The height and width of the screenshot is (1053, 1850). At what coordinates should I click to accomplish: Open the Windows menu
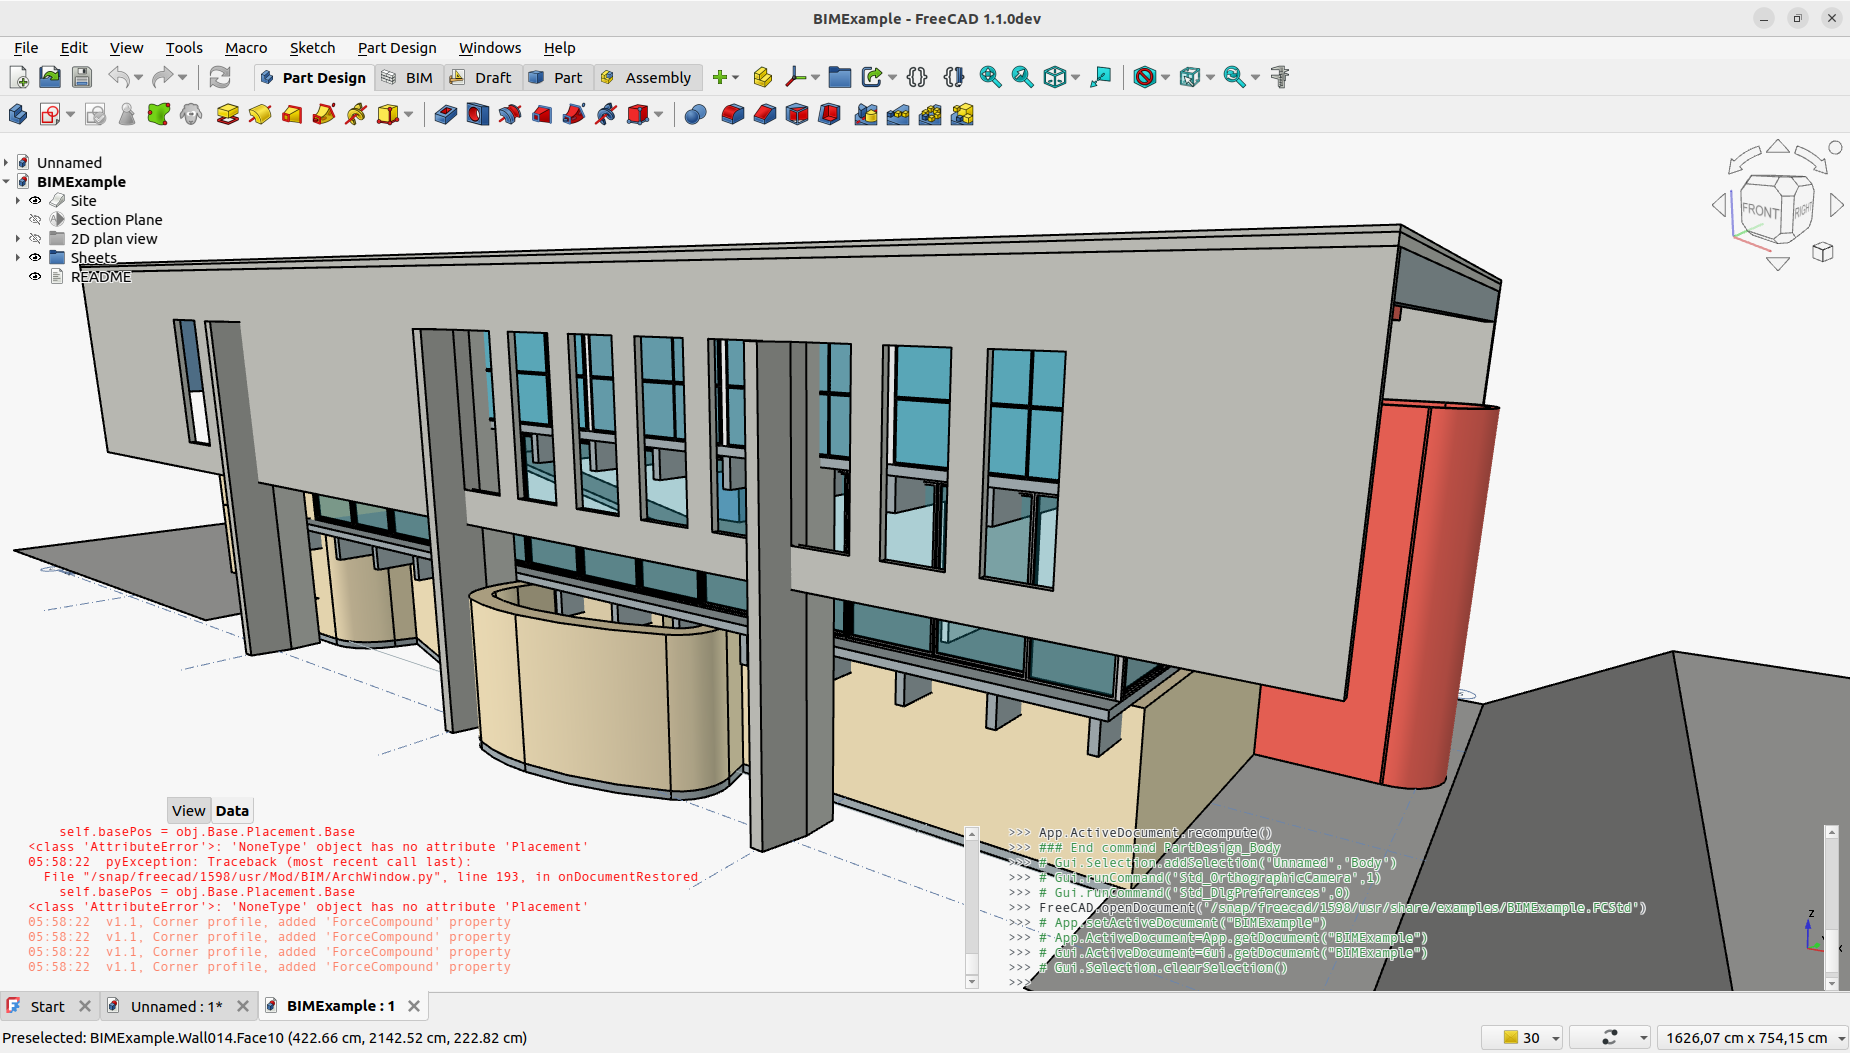(x=490, y=48)
